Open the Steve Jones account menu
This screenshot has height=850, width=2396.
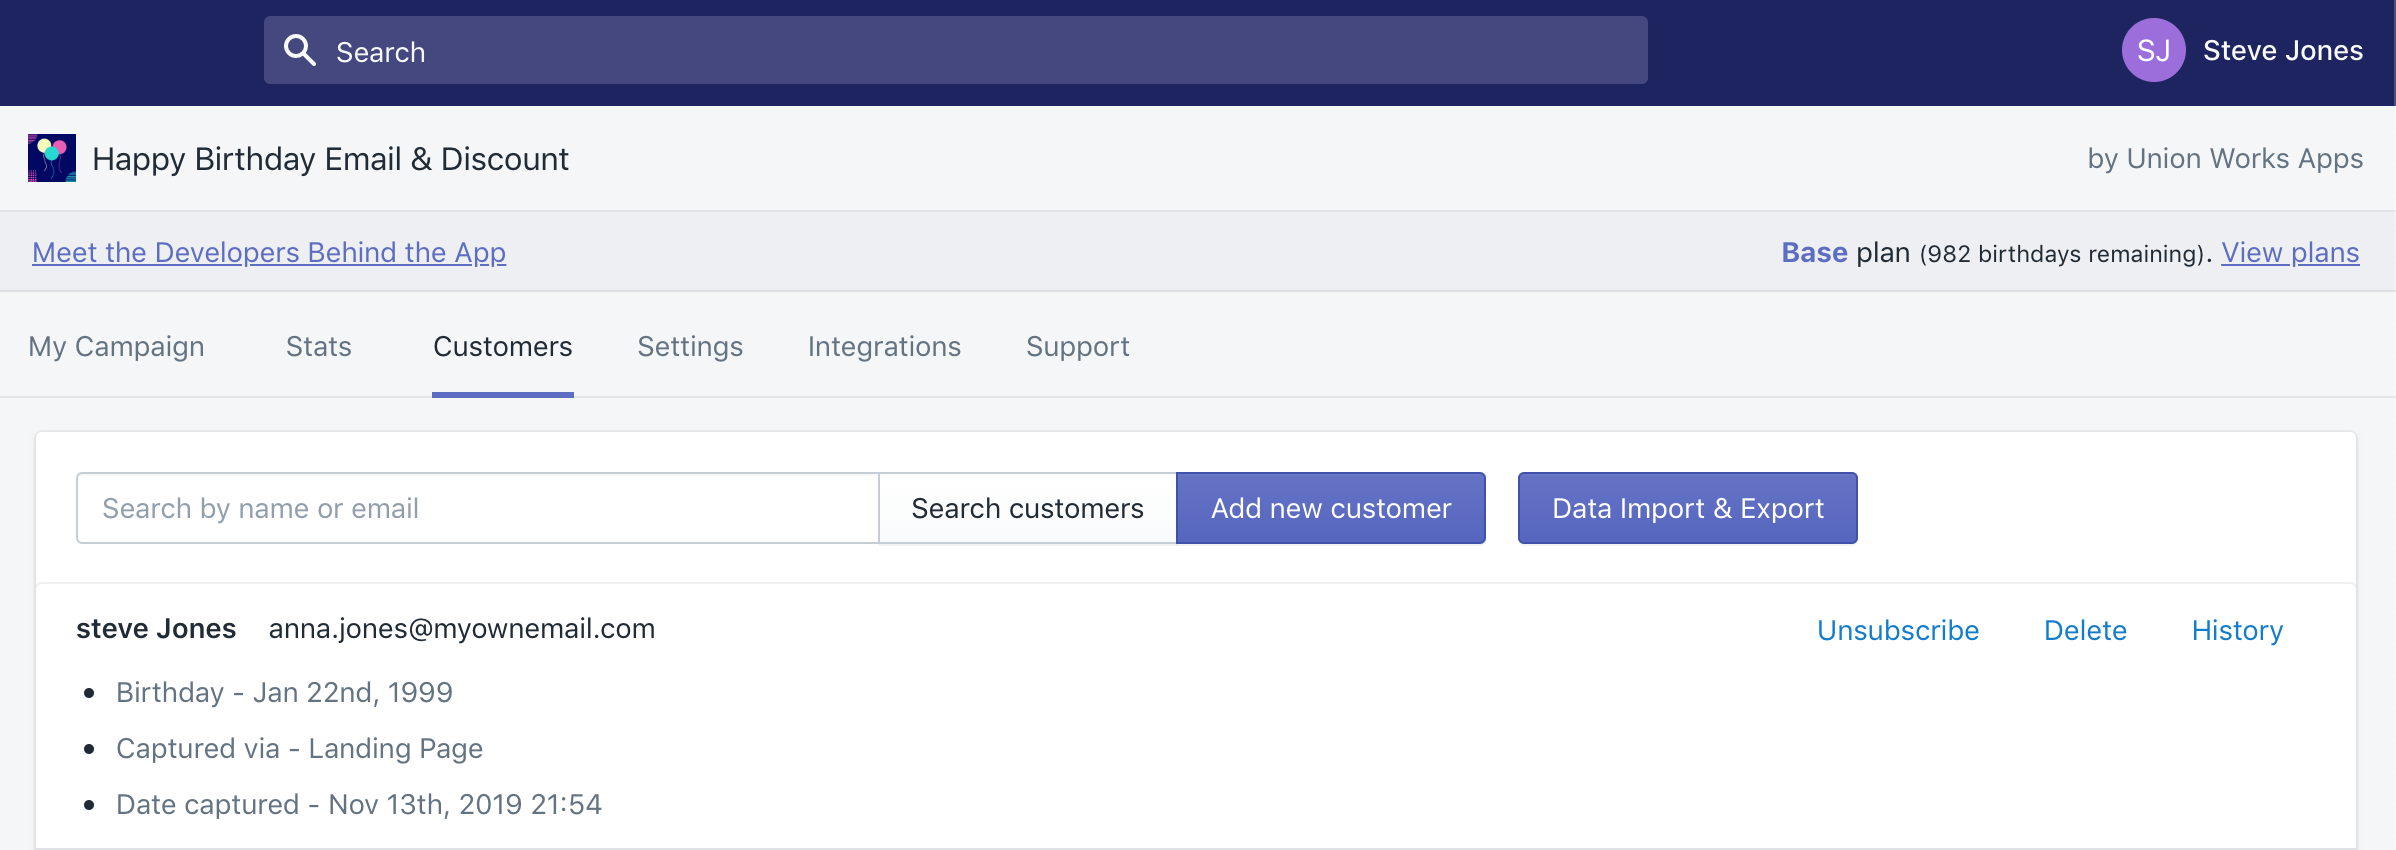(x=2282, y=51)
